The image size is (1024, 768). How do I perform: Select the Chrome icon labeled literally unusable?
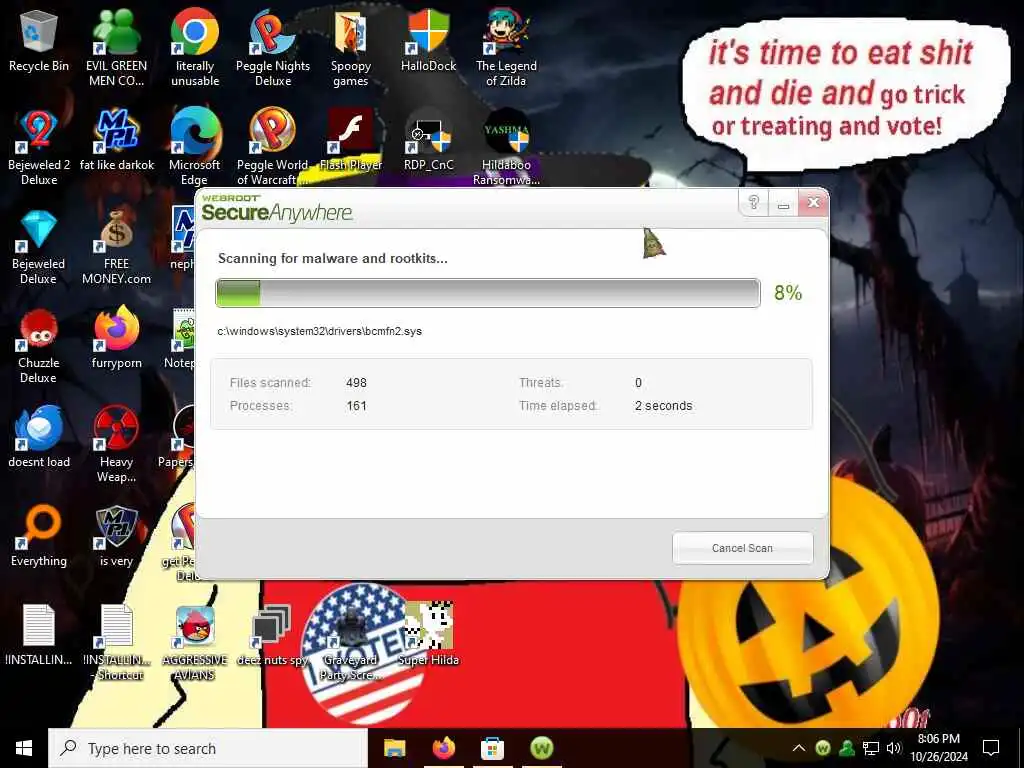[x=195, y=48]
